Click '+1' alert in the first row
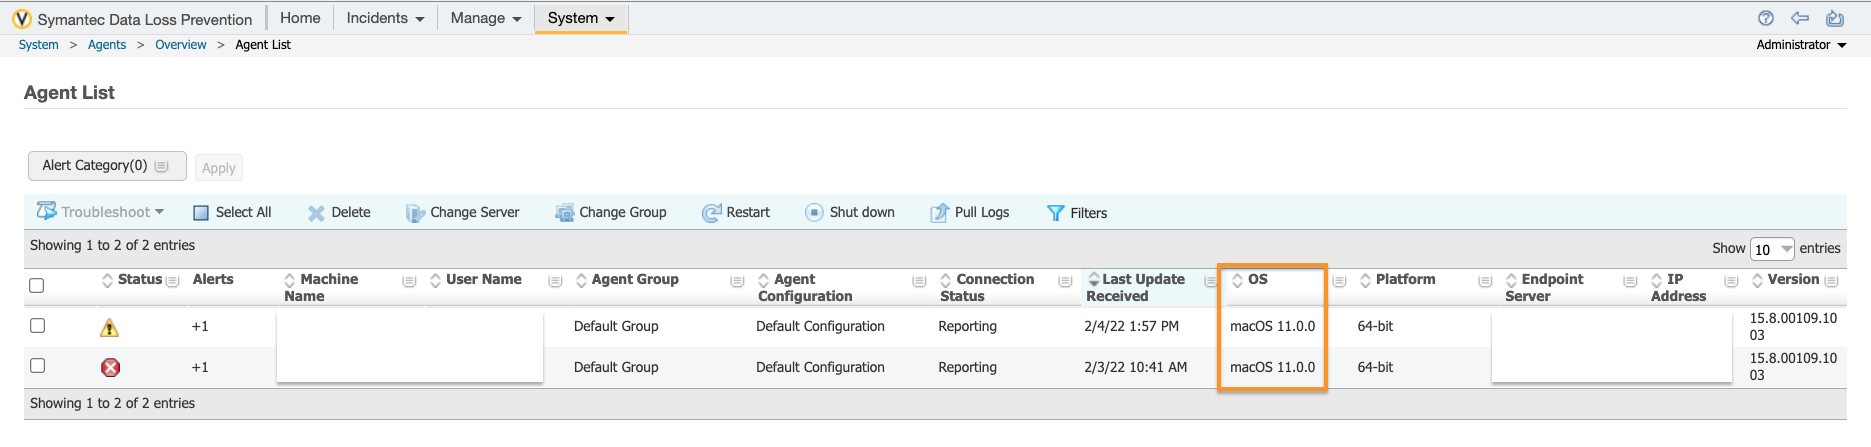This screenshot has width=1871, height=447. click(x=200, y=327)
